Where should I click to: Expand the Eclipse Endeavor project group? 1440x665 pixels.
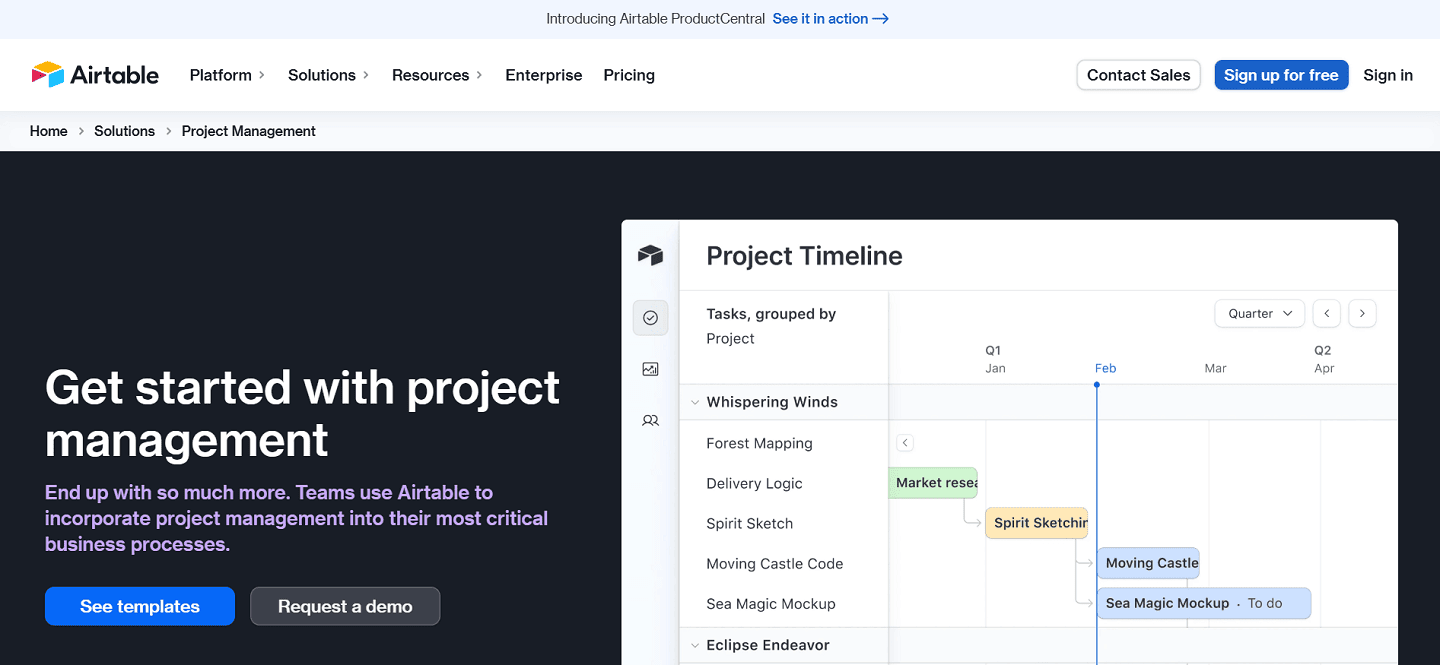click(x=694, y=645)
